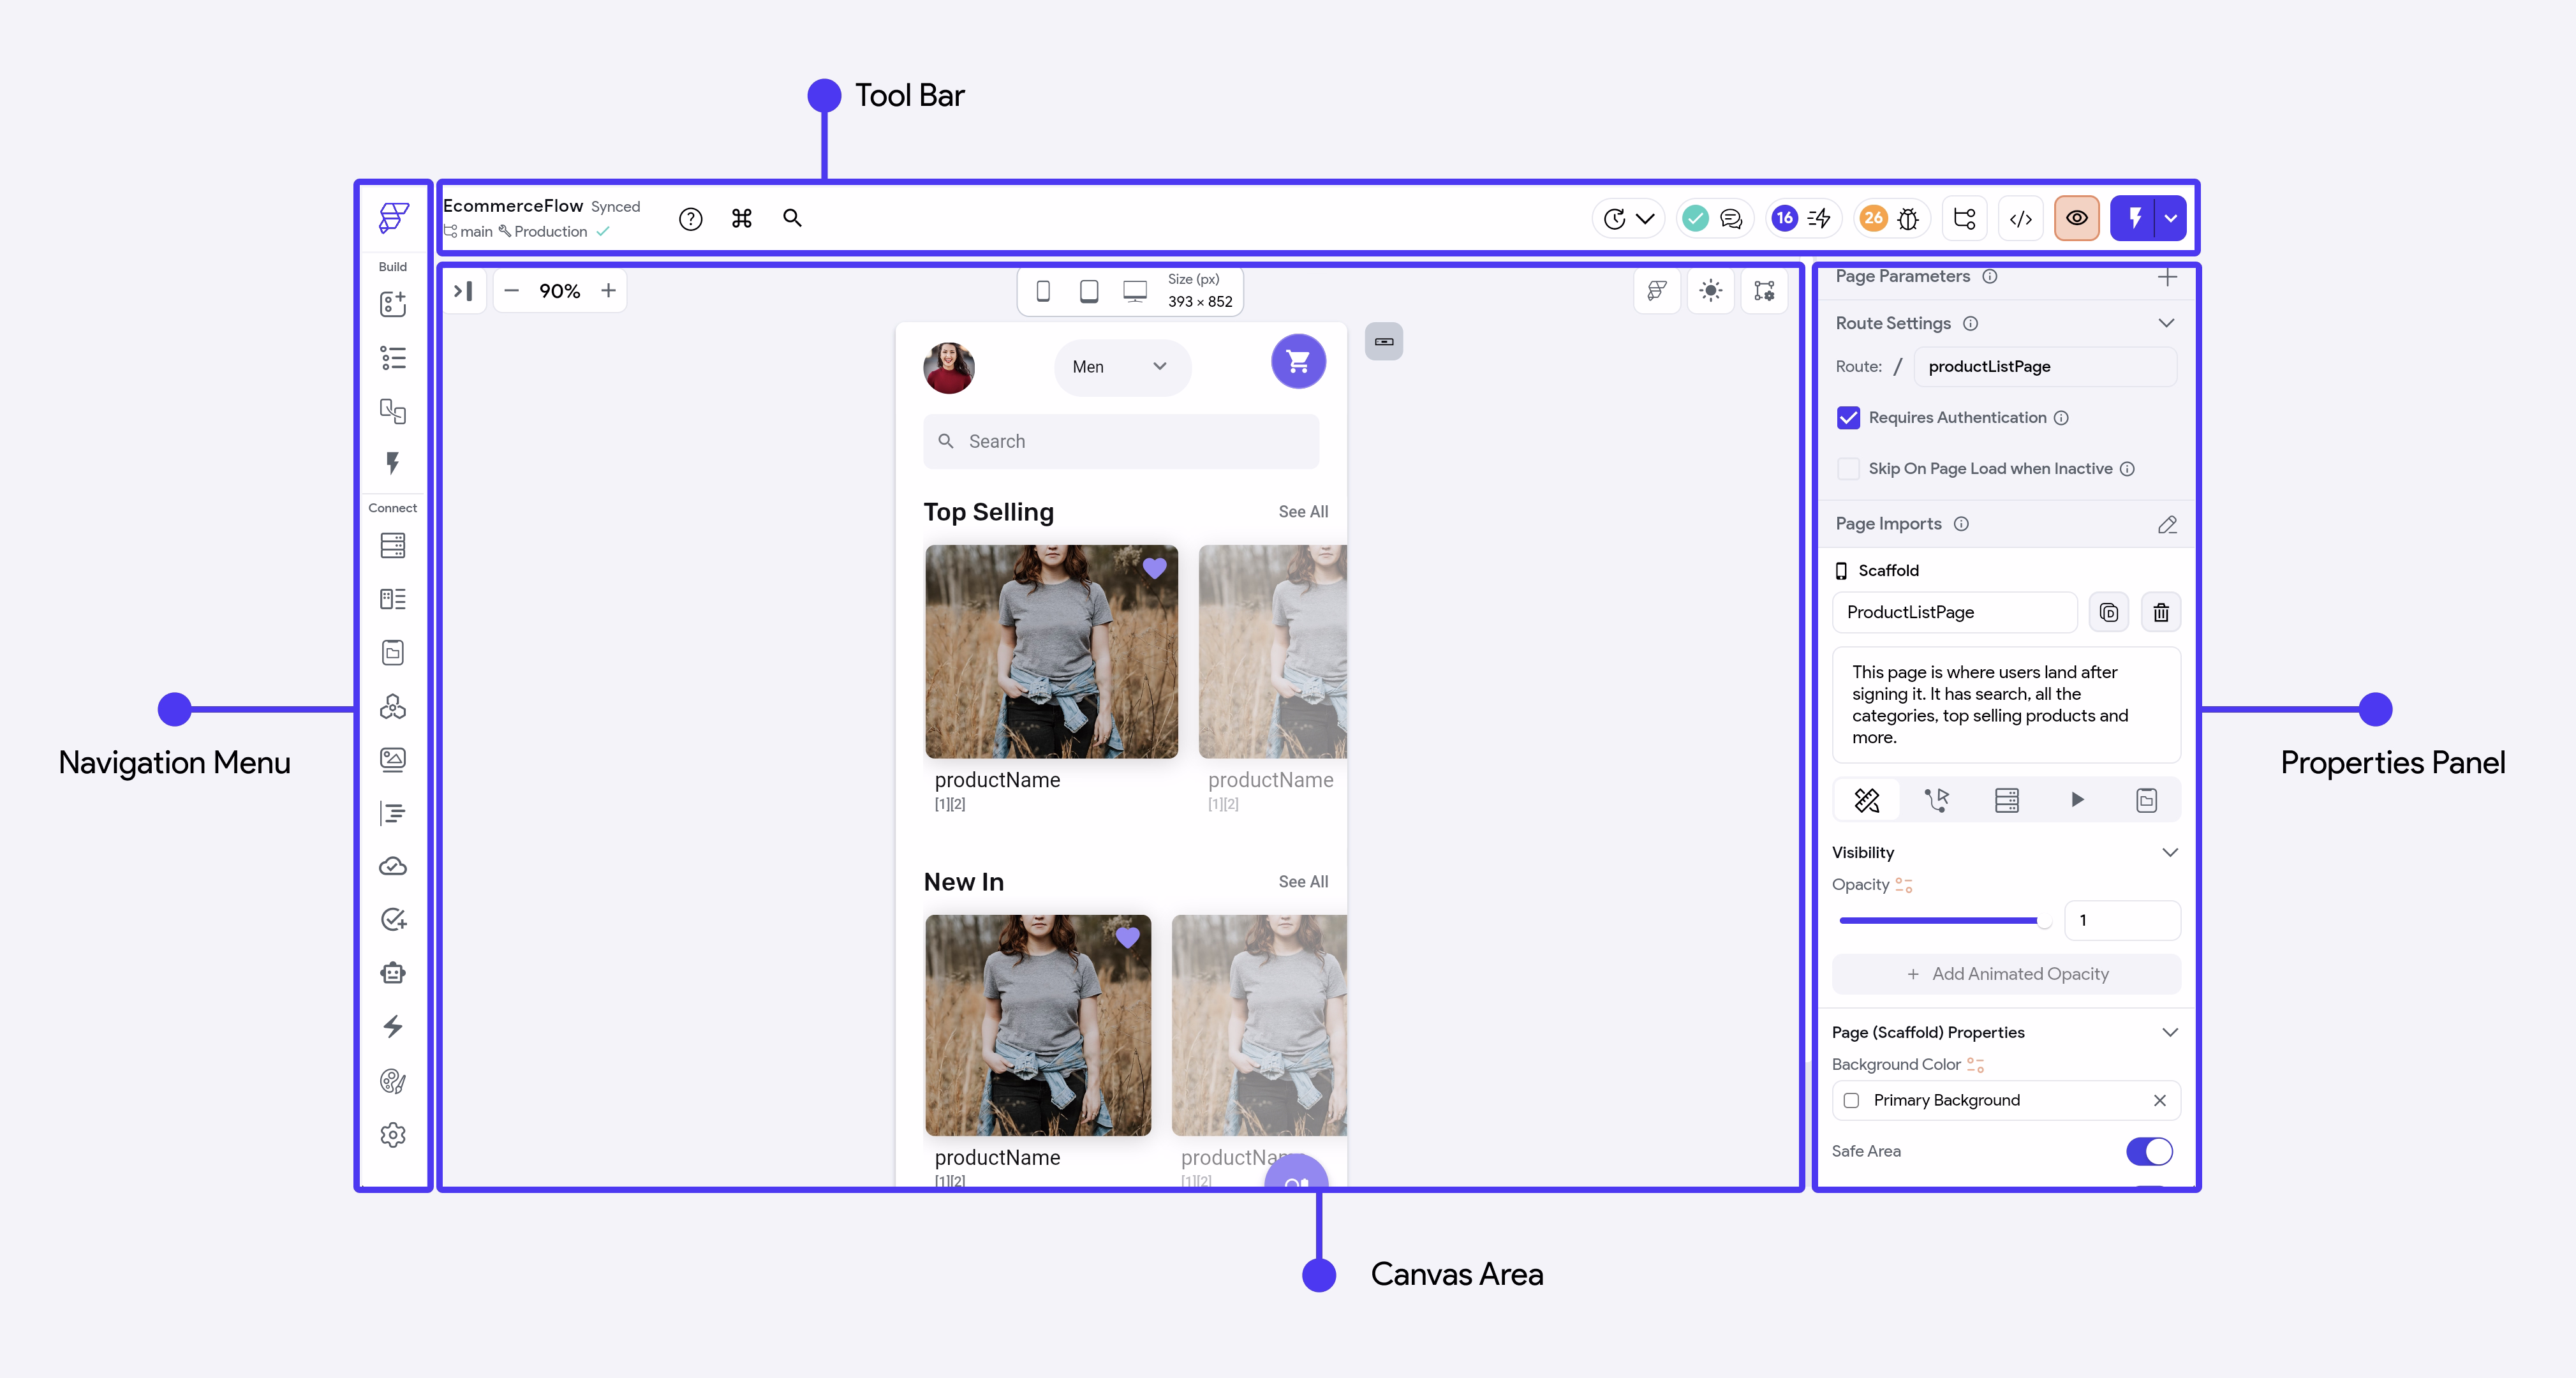Viewport: 2576px width, 1378px height.
Task: Open the Widget Tree list icon
Action: [393, 358]
